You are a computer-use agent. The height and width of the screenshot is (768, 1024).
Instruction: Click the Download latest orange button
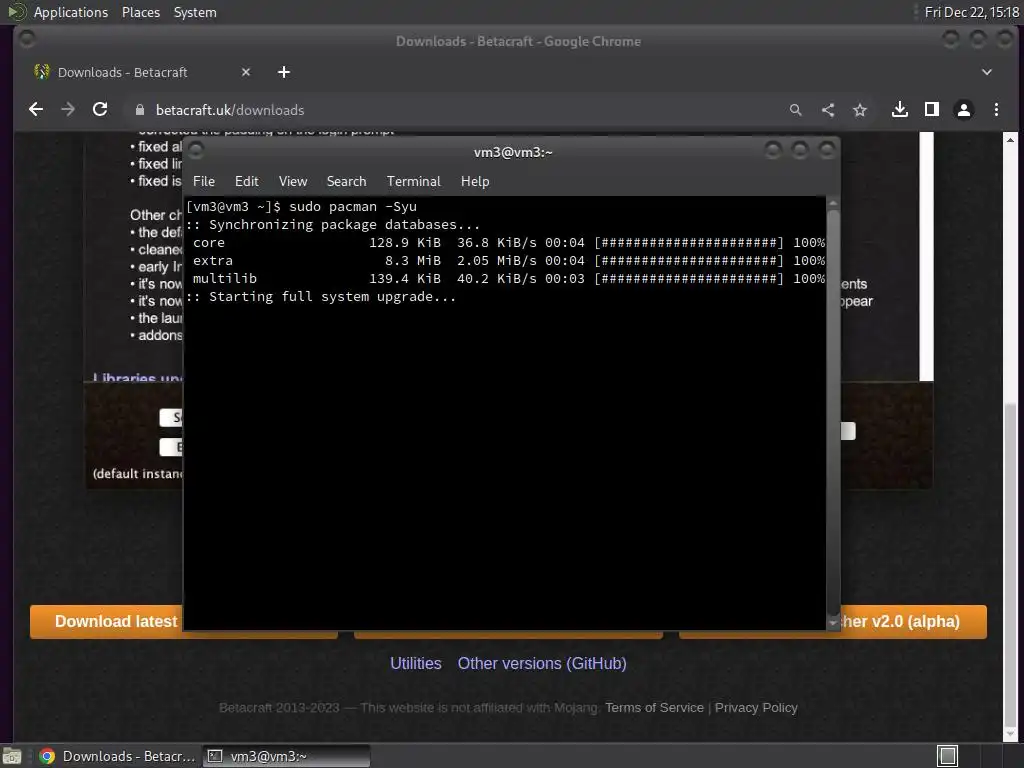106,621
